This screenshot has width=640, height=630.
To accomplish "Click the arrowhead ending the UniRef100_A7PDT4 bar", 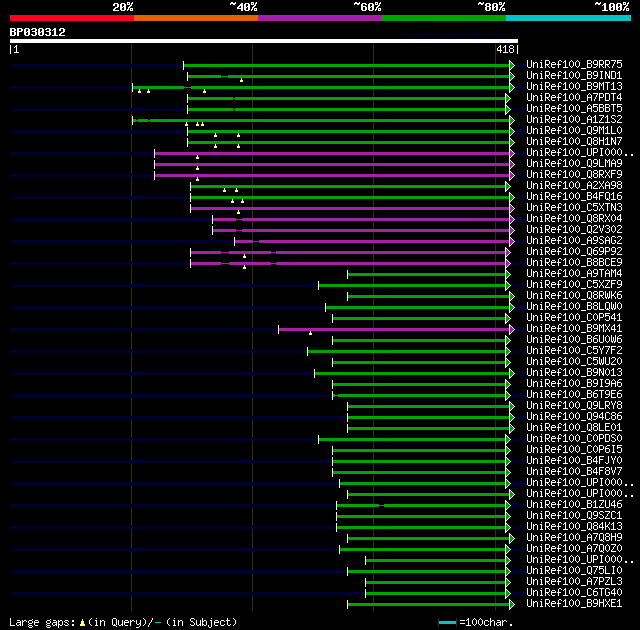I will [x=508, y=98].
